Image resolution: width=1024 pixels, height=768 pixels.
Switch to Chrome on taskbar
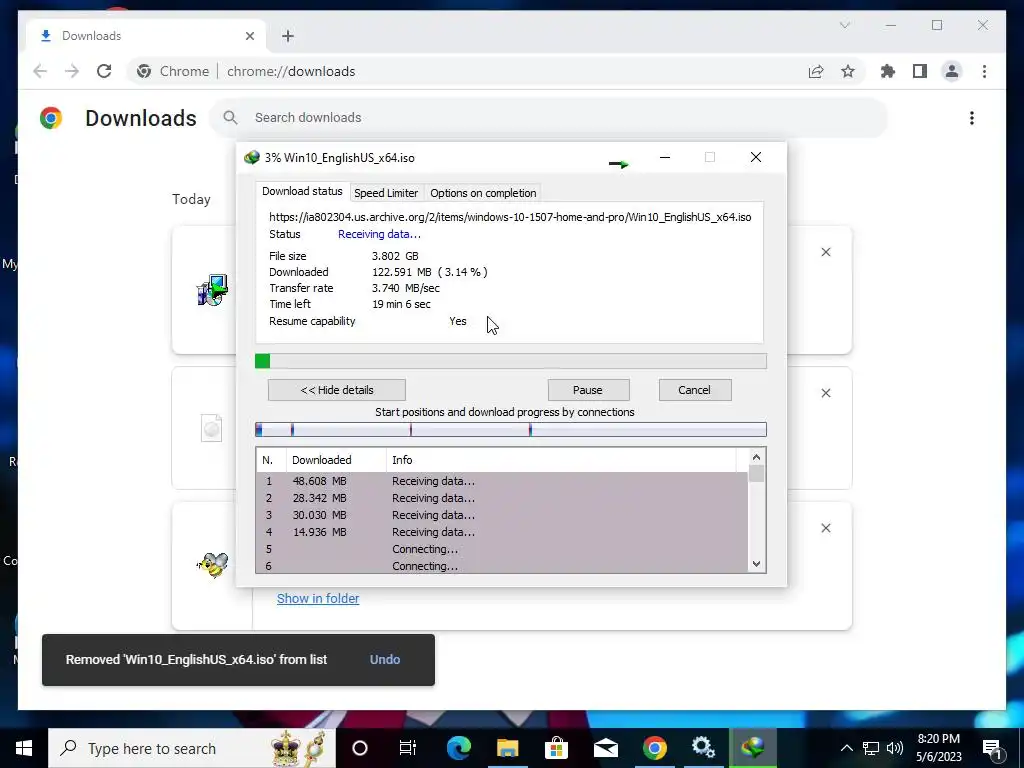(654, 748)
